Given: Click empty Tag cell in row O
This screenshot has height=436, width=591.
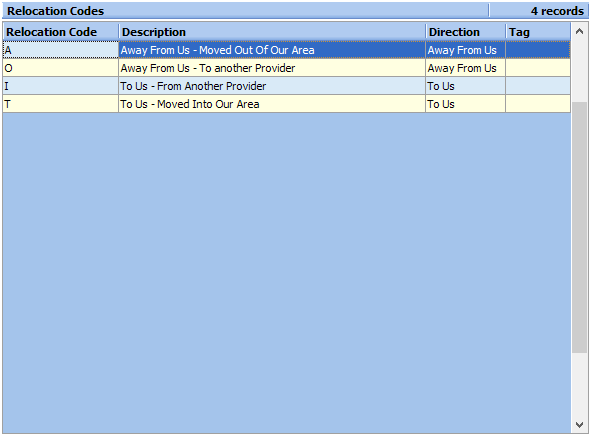Looking at the screenshot, I should (x=538, y=68).
